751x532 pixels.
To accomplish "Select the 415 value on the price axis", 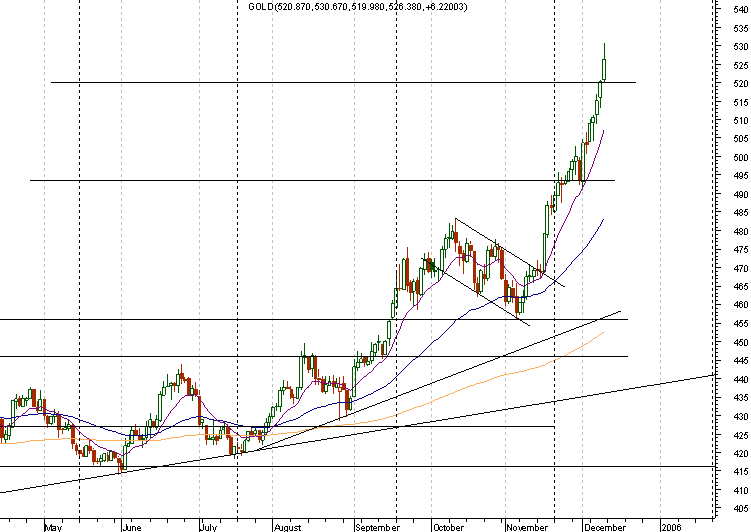I will tap(740, 472).
